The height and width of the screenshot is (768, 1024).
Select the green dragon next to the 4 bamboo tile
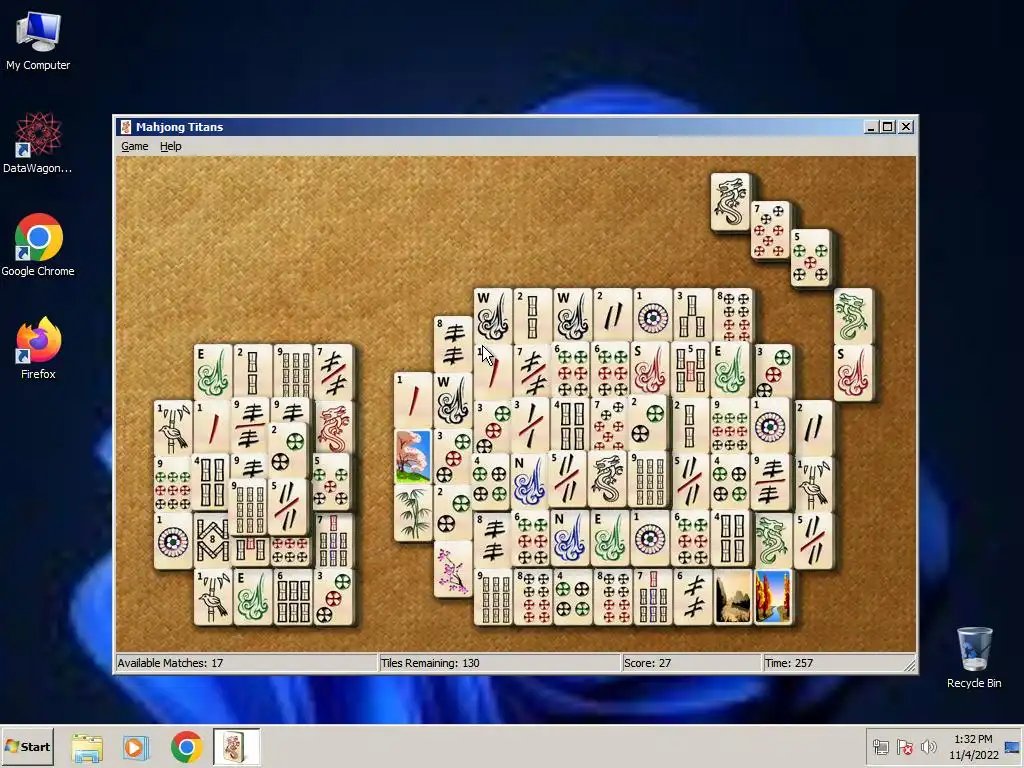pyautogui.click(x=773, y=540)
